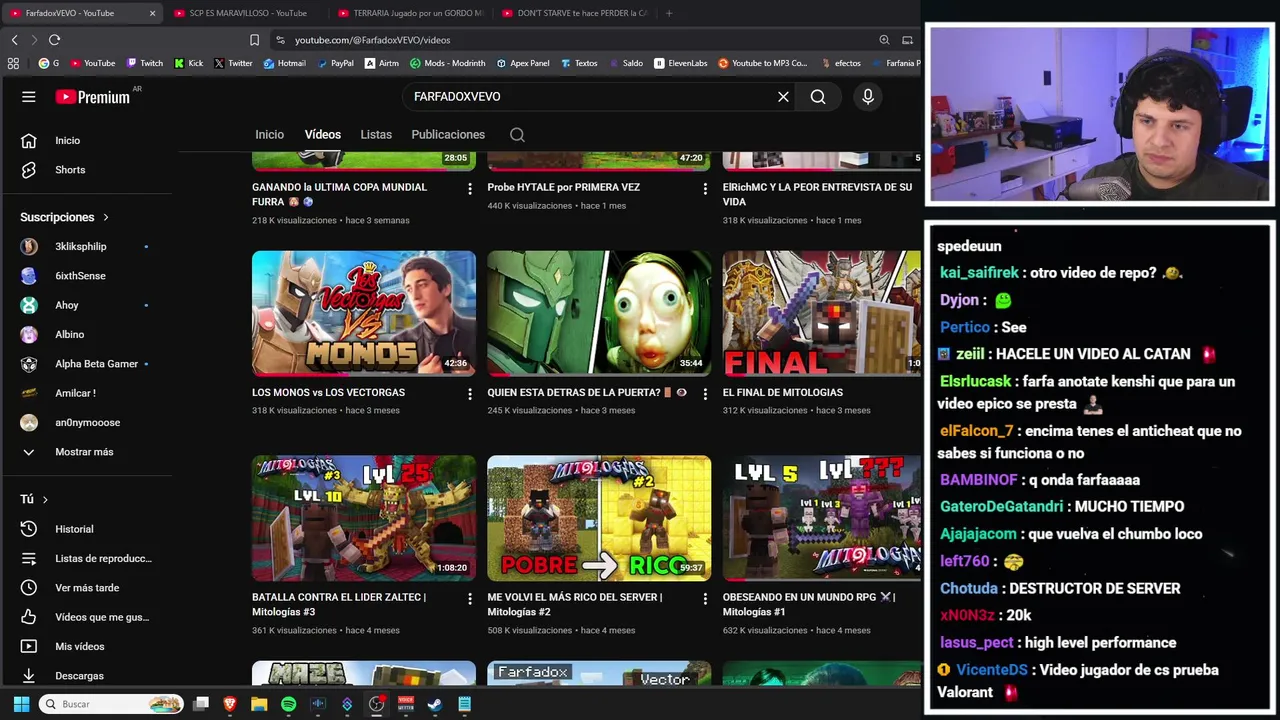Viewport: 1280px width, 720px height.
Task: Open an0nymooose subscription channel
Action: coord(86,423)
